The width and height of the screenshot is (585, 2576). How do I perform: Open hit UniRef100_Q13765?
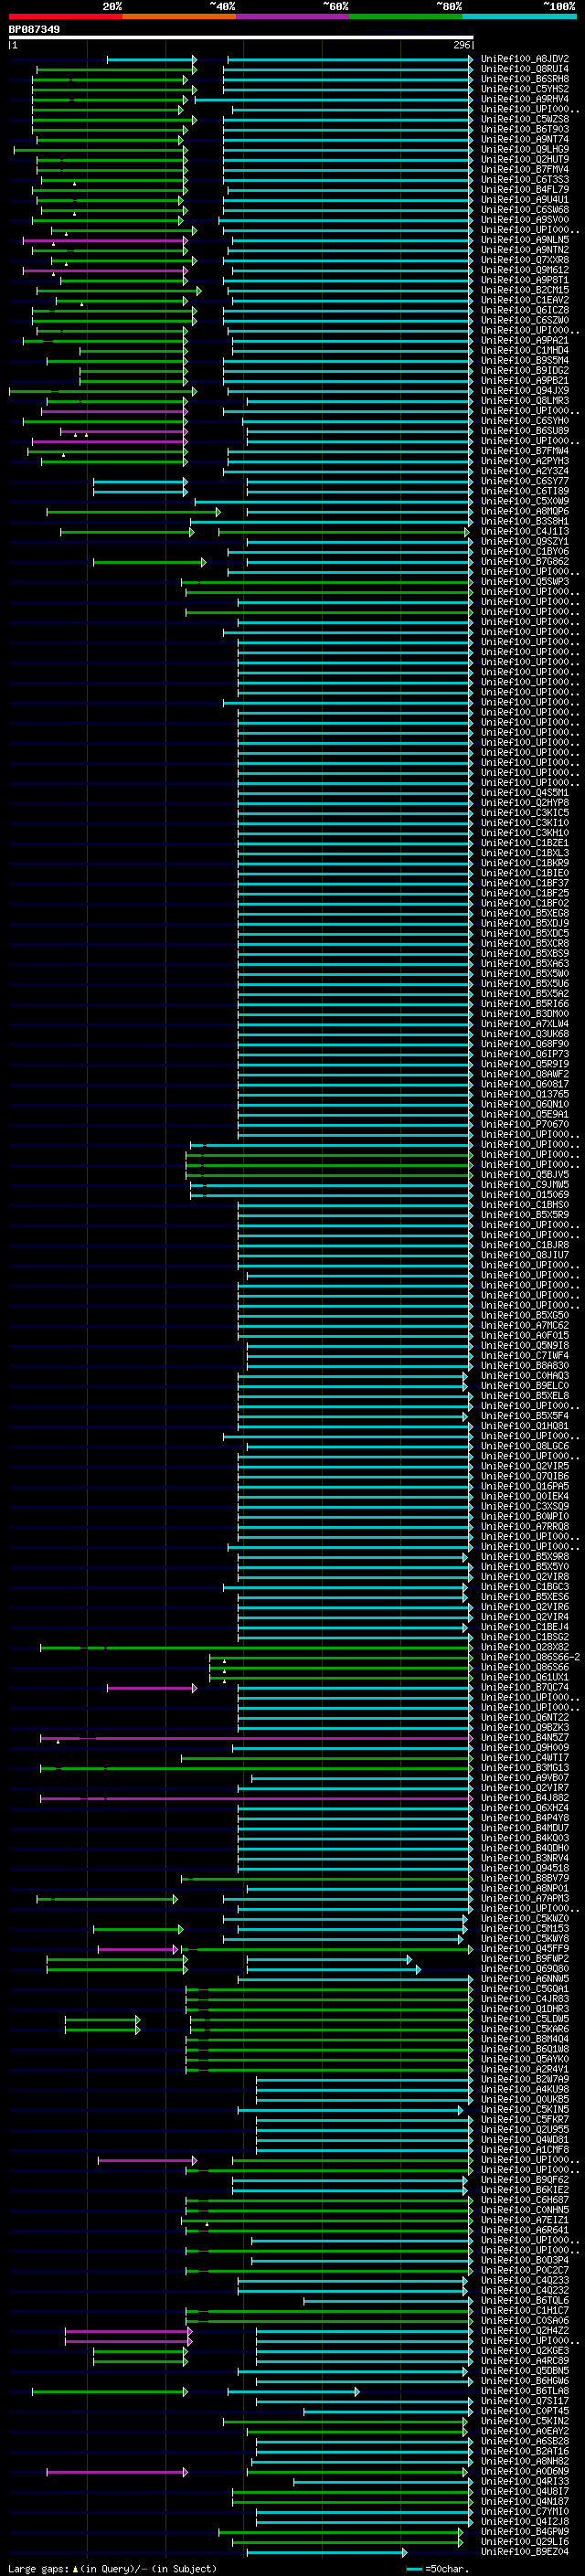coord(525,1094)
